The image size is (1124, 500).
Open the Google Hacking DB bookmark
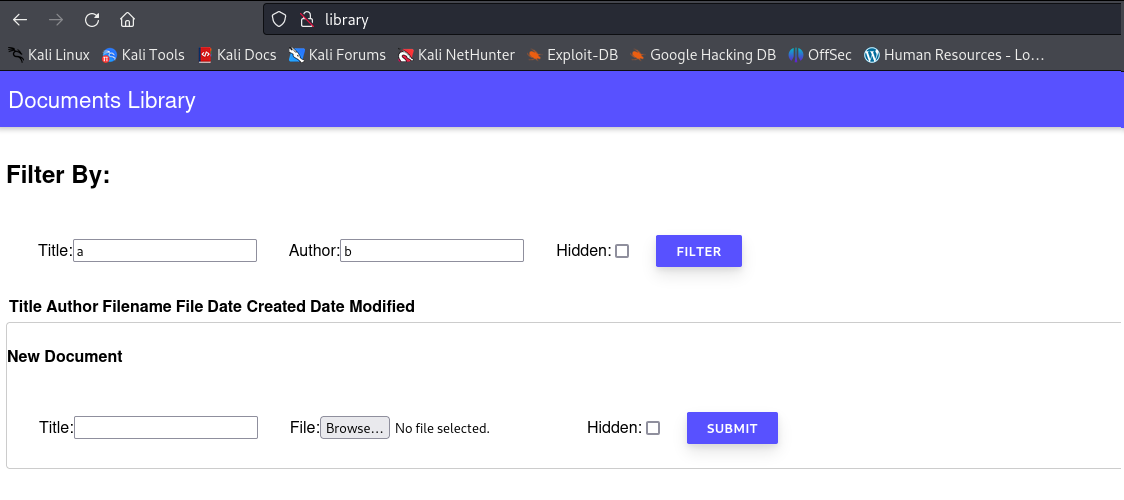click(x=702, y=54)
